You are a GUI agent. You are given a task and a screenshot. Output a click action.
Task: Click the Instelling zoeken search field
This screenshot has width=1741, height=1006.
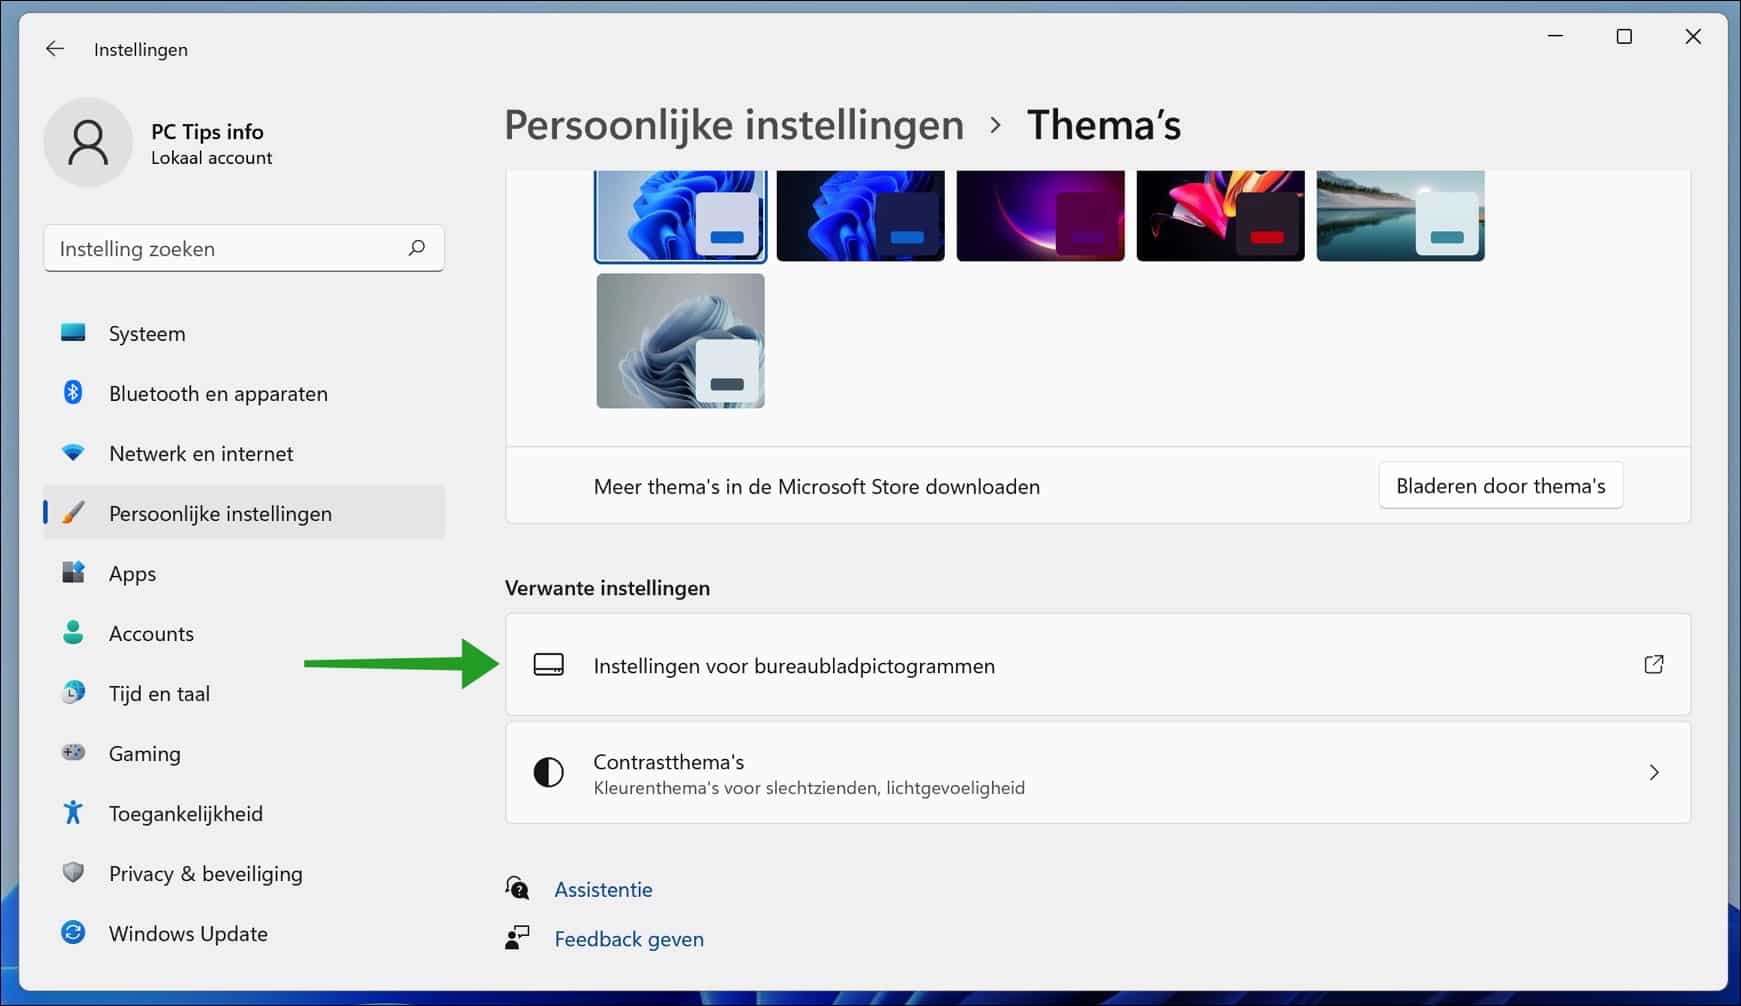click(244, 248)
